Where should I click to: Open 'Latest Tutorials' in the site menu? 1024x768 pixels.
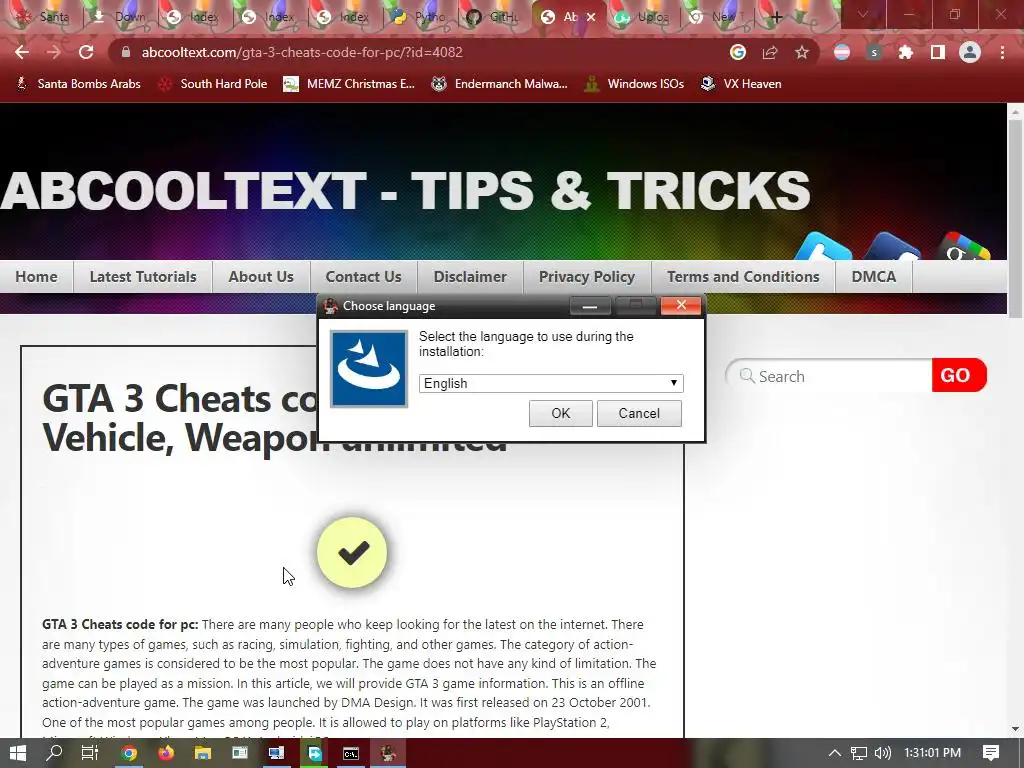143,277
